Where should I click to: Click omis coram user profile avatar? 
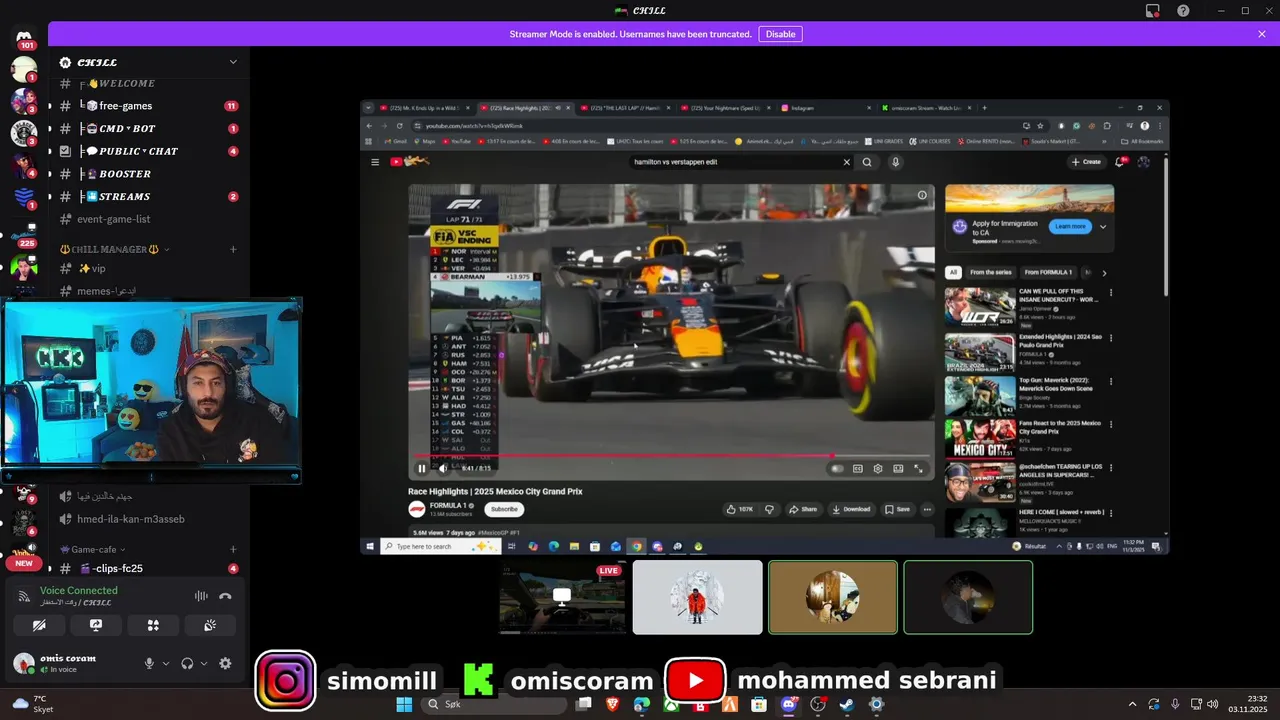click(24, 663)
